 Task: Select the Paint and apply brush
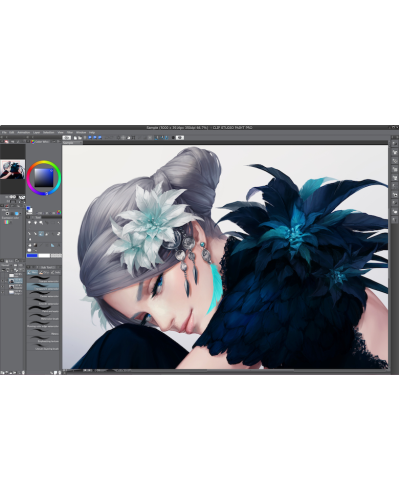click(43, 309)
